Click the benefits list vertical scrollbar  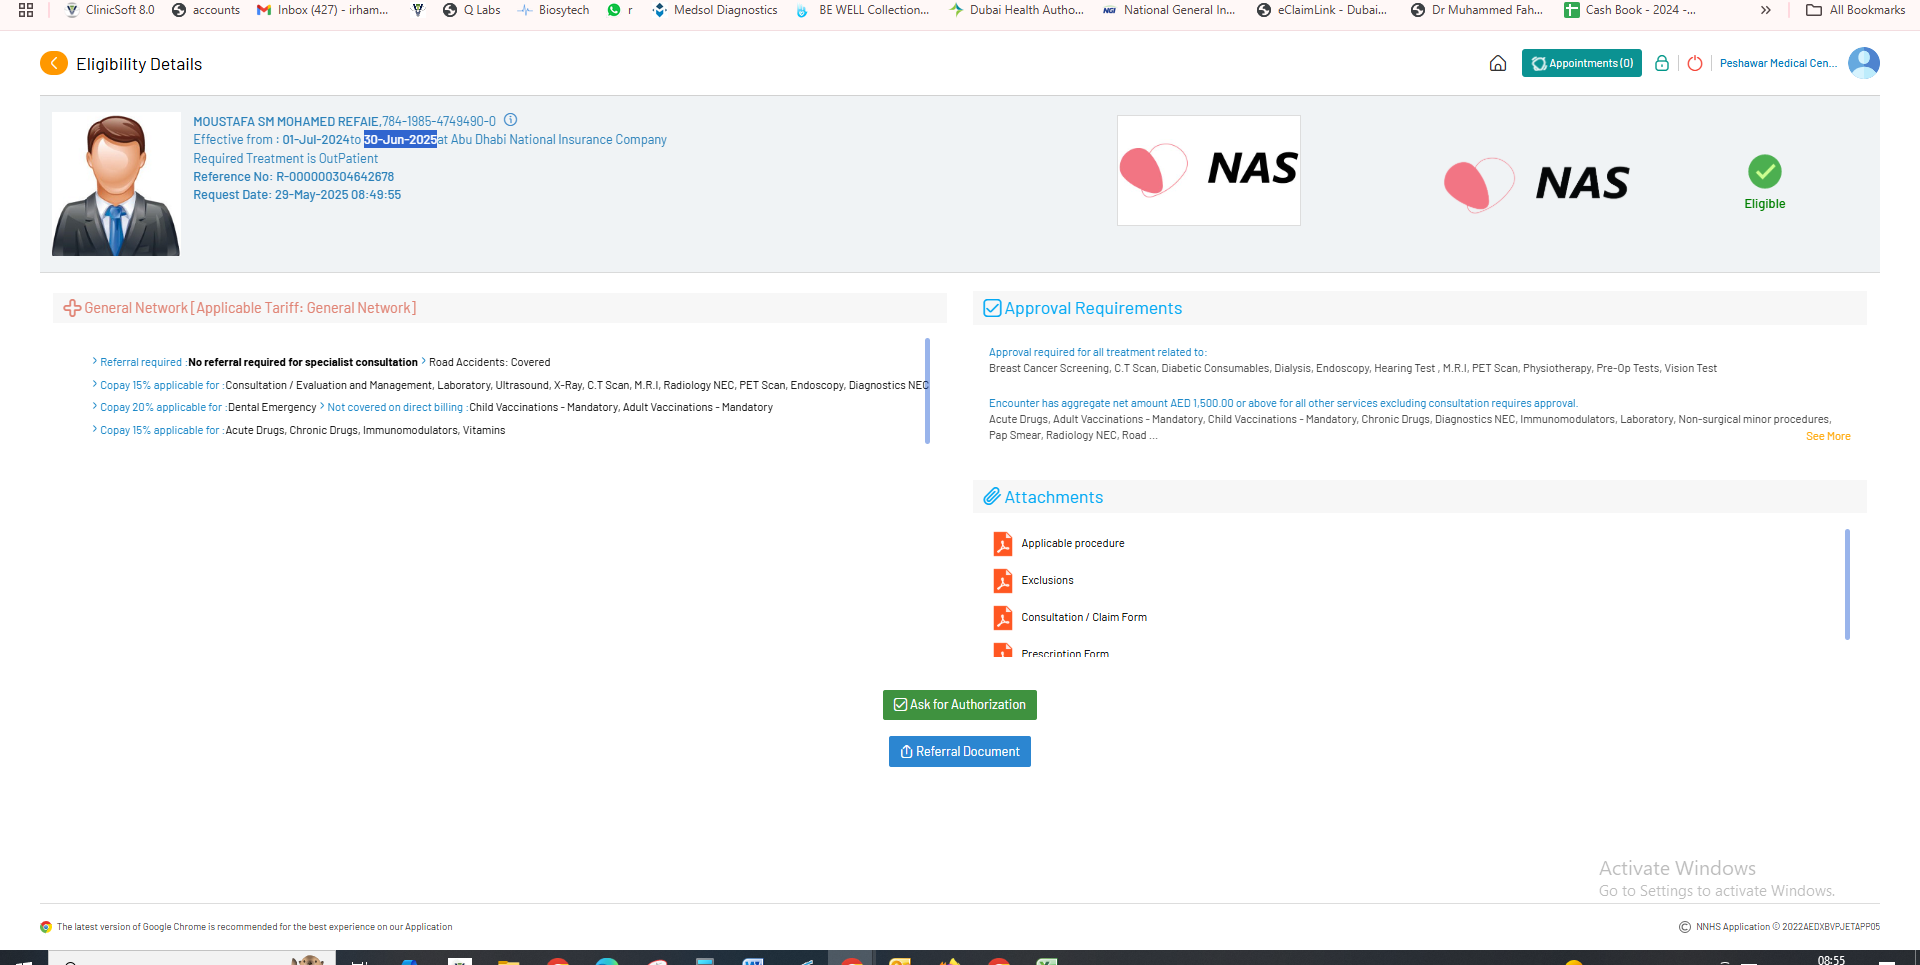click(927, 390)
